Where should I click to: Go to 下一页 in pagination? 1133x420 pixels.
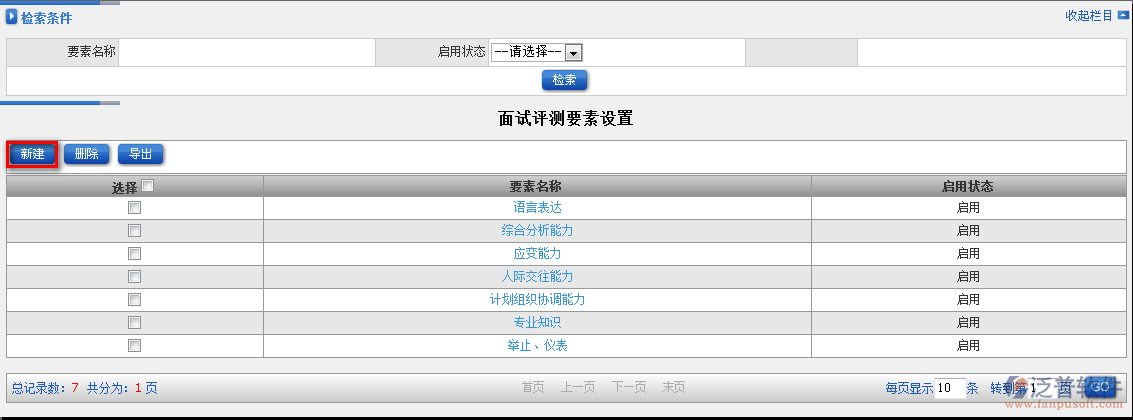[x=629, y=388]
